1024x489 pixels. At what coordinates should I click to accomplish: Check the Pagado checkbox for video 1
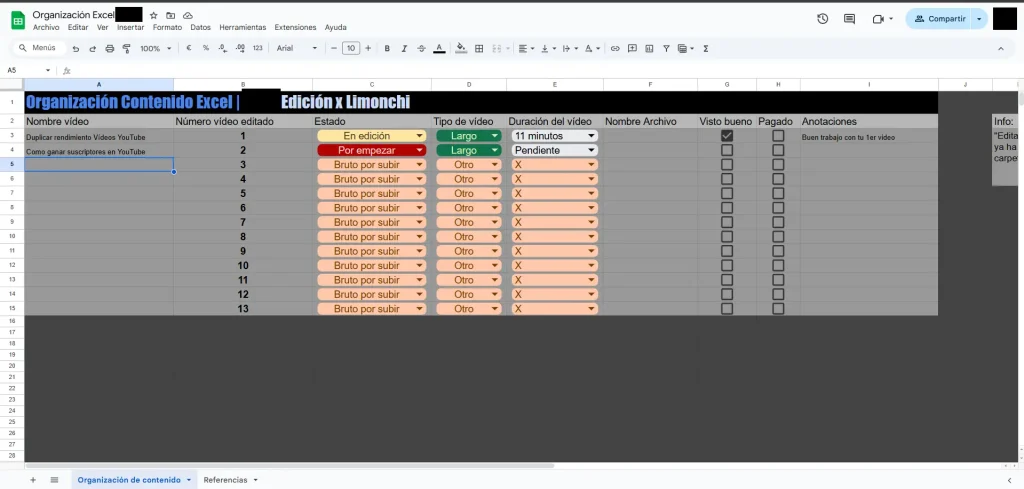778,135
